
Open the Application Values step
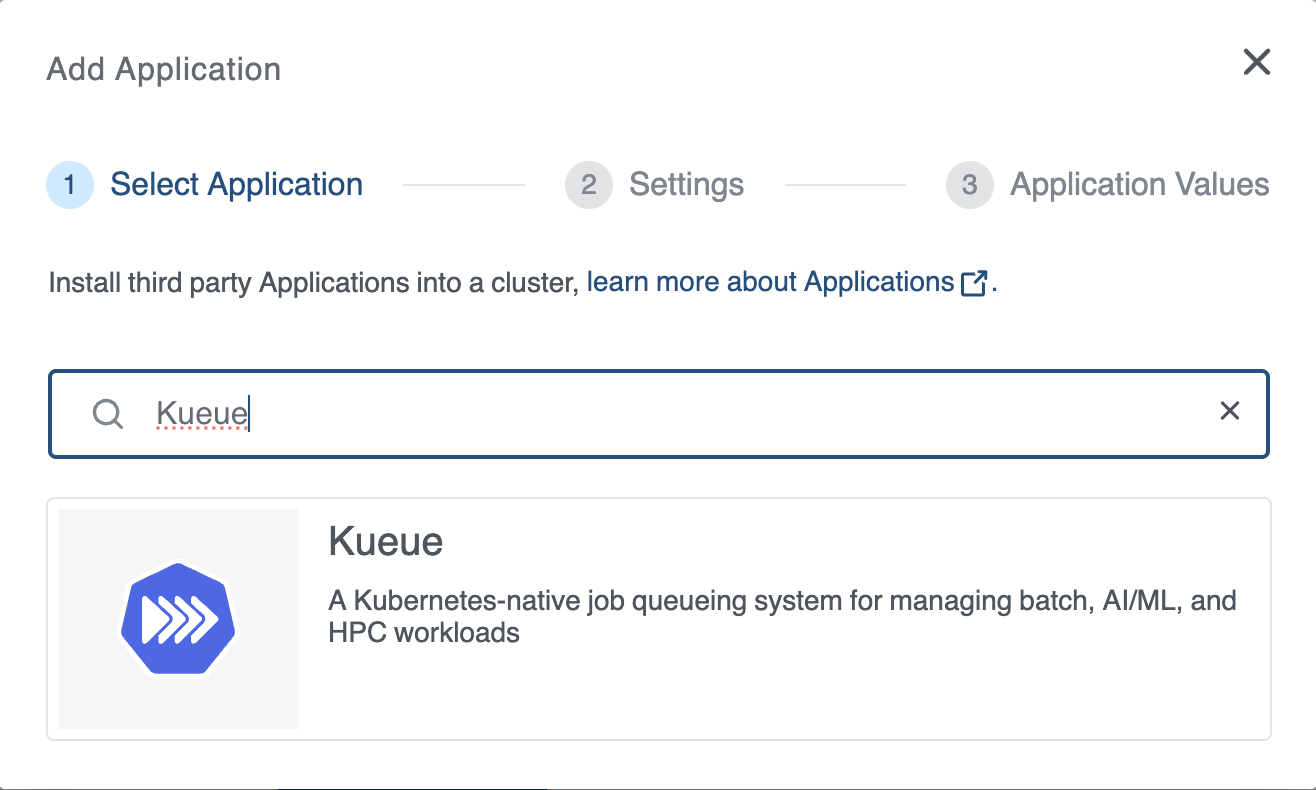coord(1139,184)
